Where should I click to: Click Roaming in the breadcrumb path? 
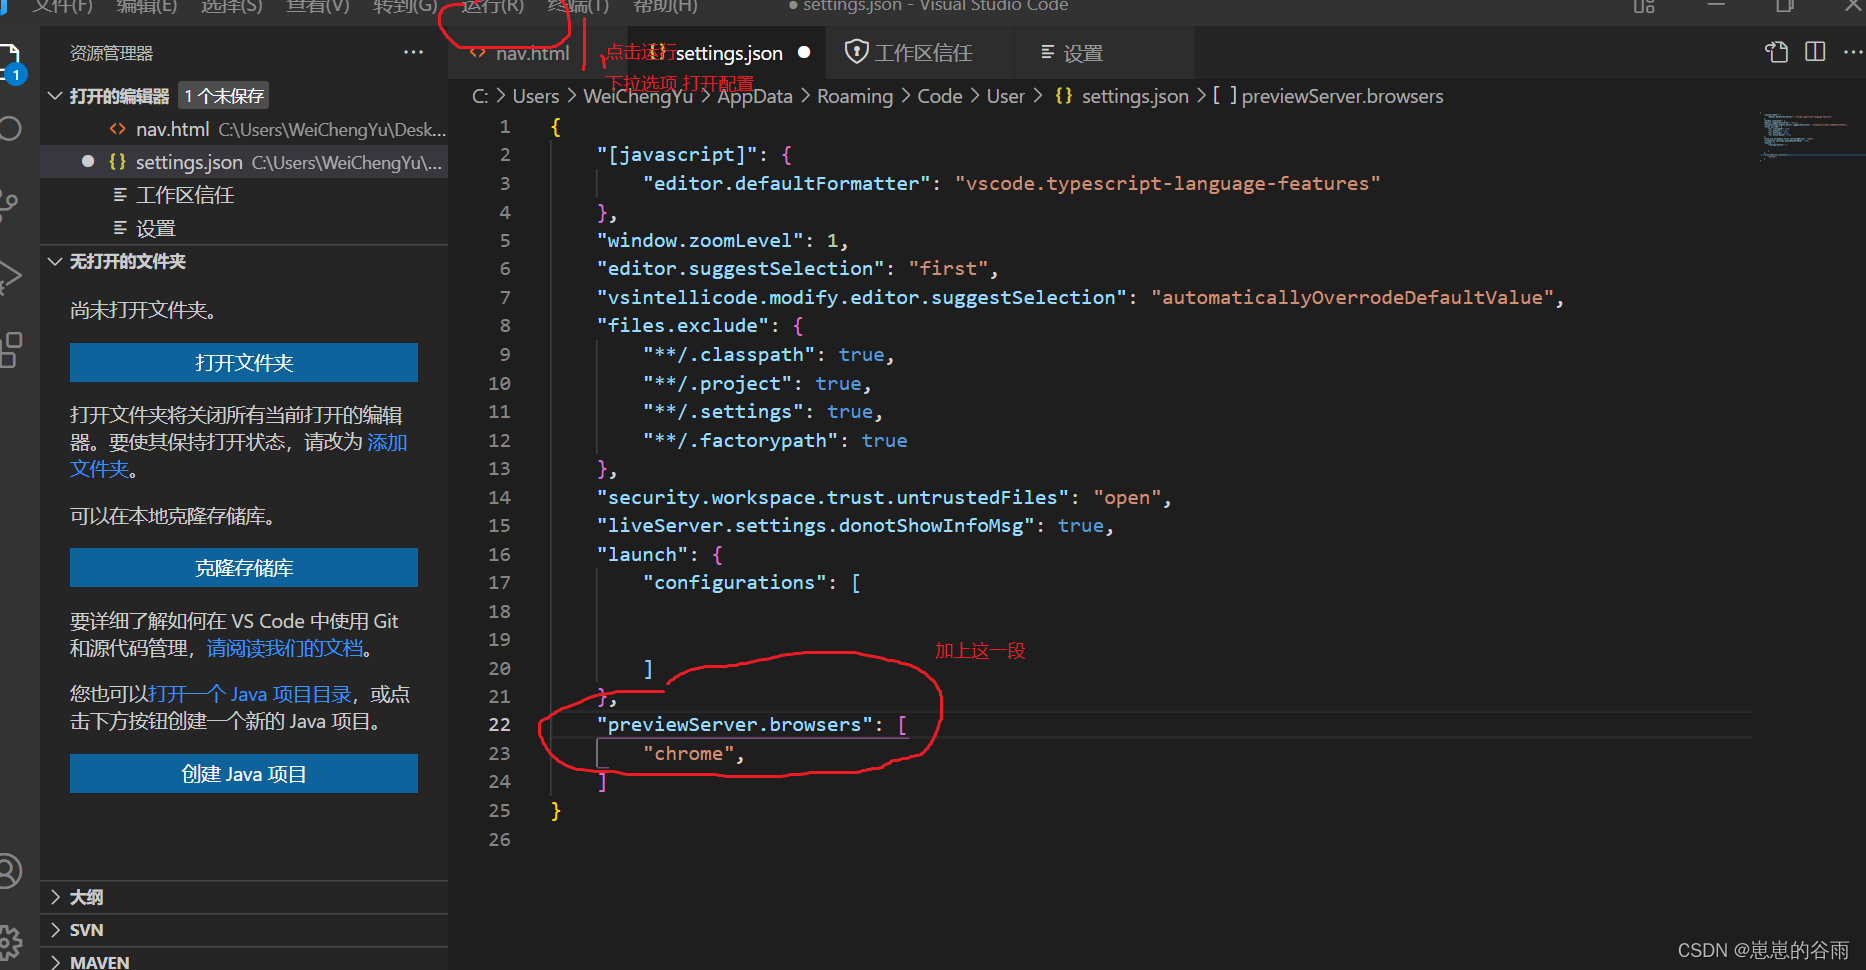(855, 96)
